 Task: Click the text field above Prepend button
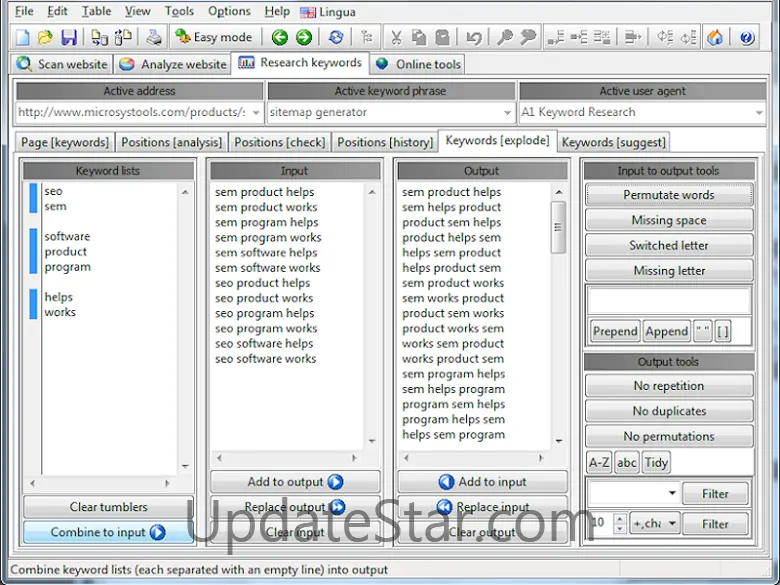tap(669, 301)
